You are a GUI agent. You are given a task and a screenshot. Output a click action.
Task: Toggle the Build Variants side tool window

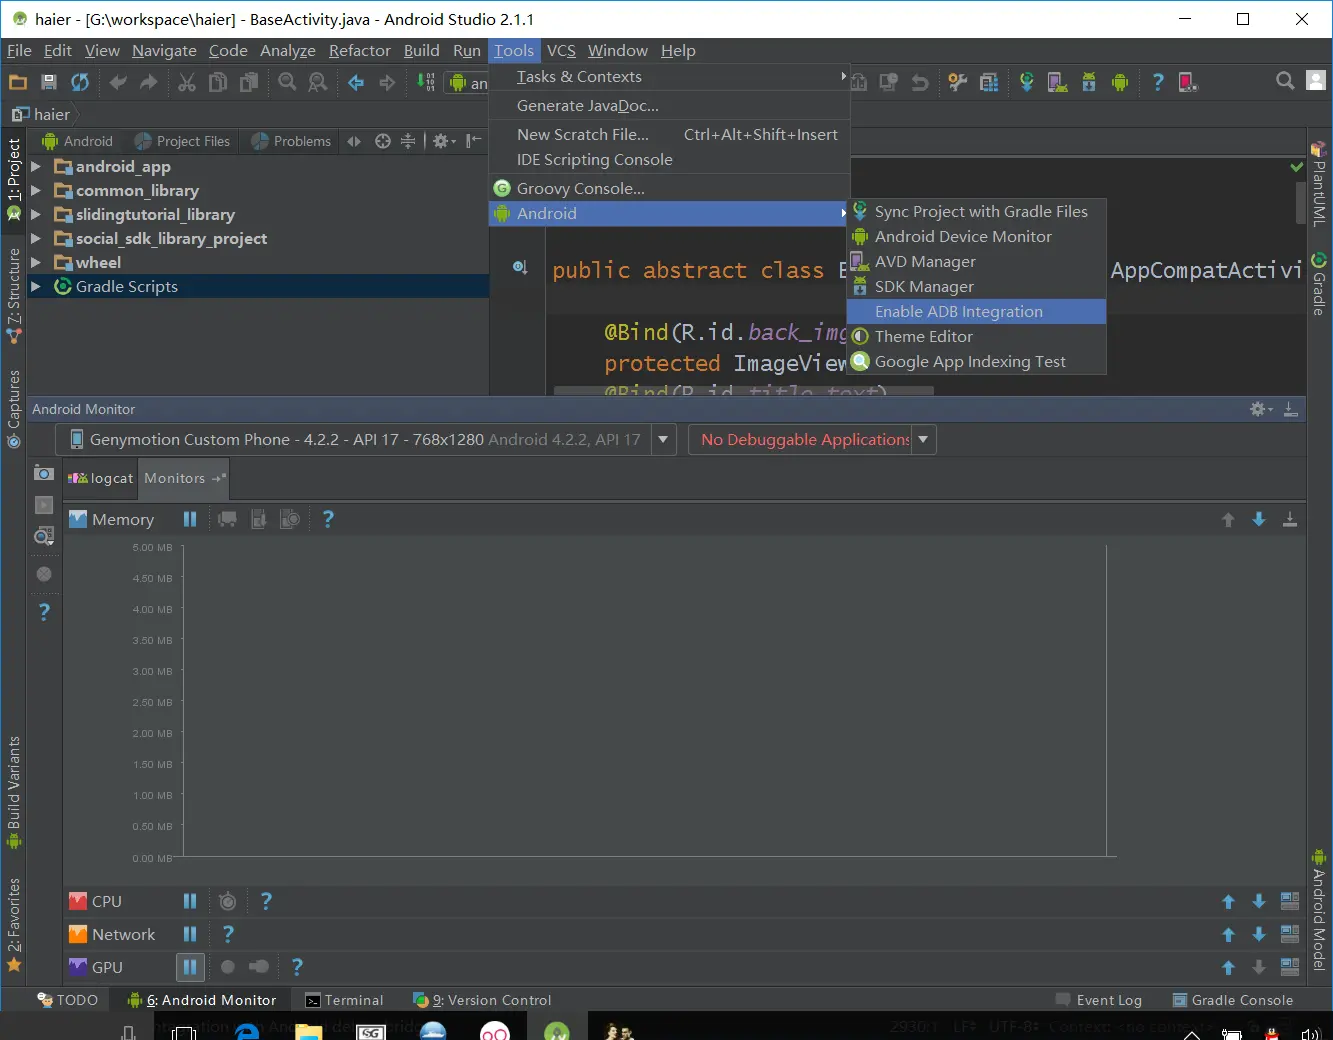click(14, 792)
